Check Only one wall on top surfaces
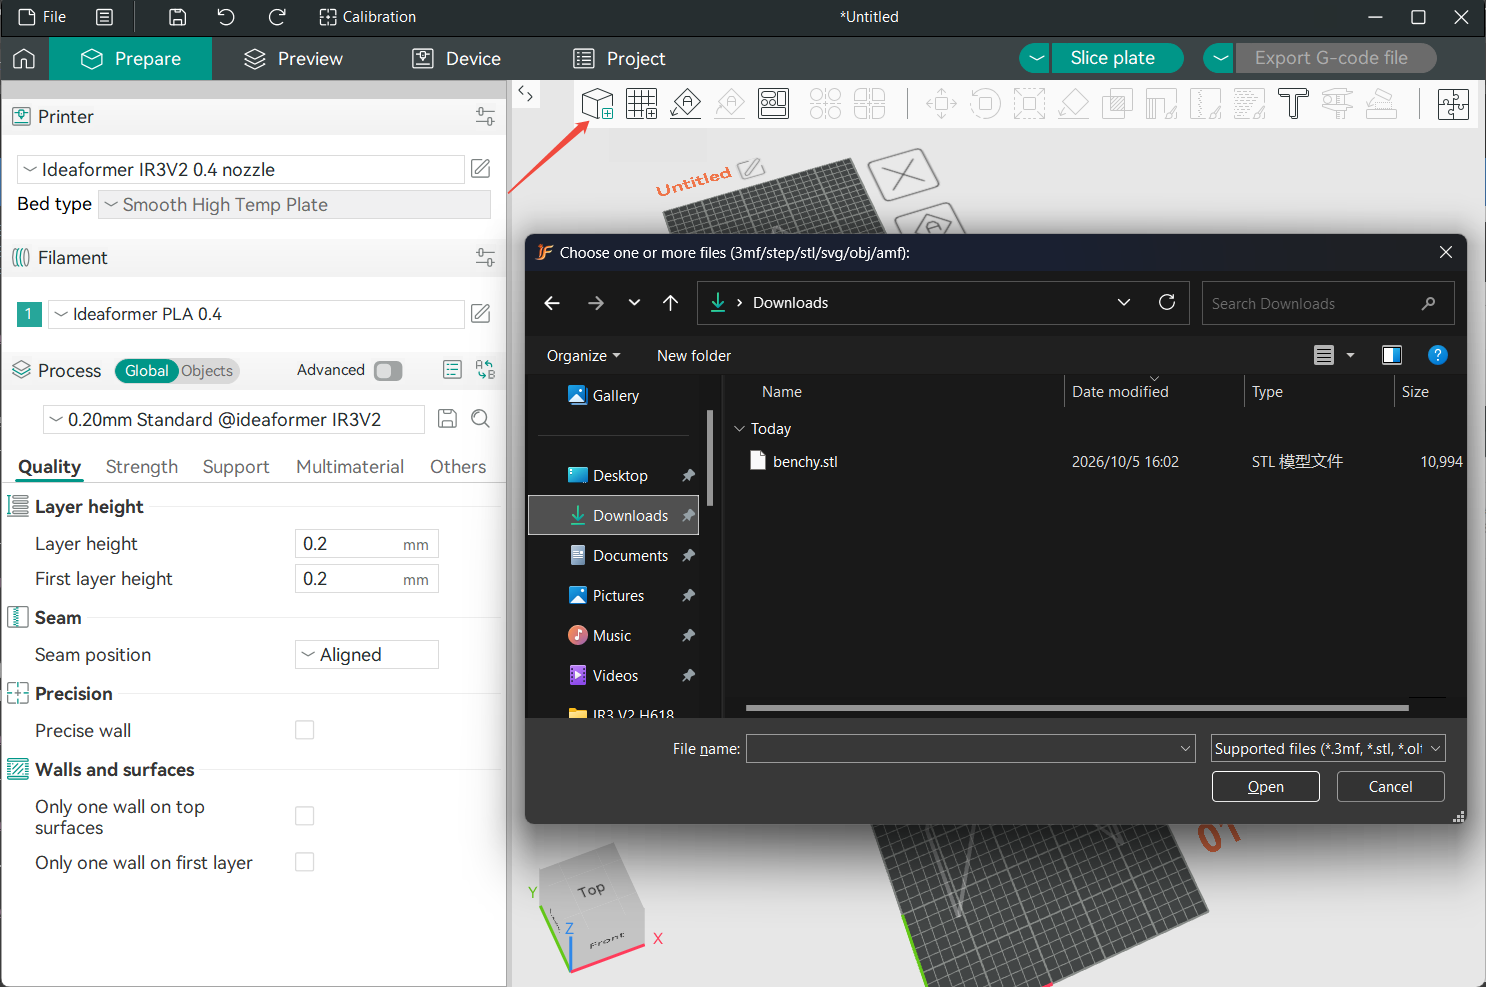Image resolution: width=1486 pixels, height=987 pixels. 305,816
